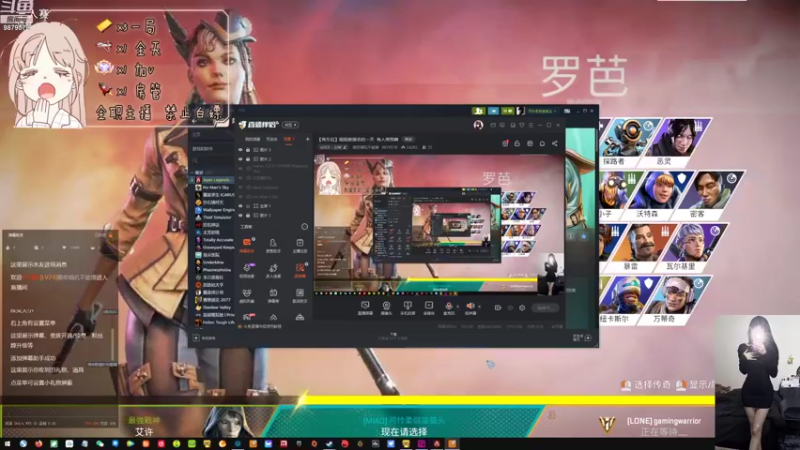Viewport: 800px width, 450px height.
Task: Toggle the lock on the 图片3 source
Action: click(248, 150)
